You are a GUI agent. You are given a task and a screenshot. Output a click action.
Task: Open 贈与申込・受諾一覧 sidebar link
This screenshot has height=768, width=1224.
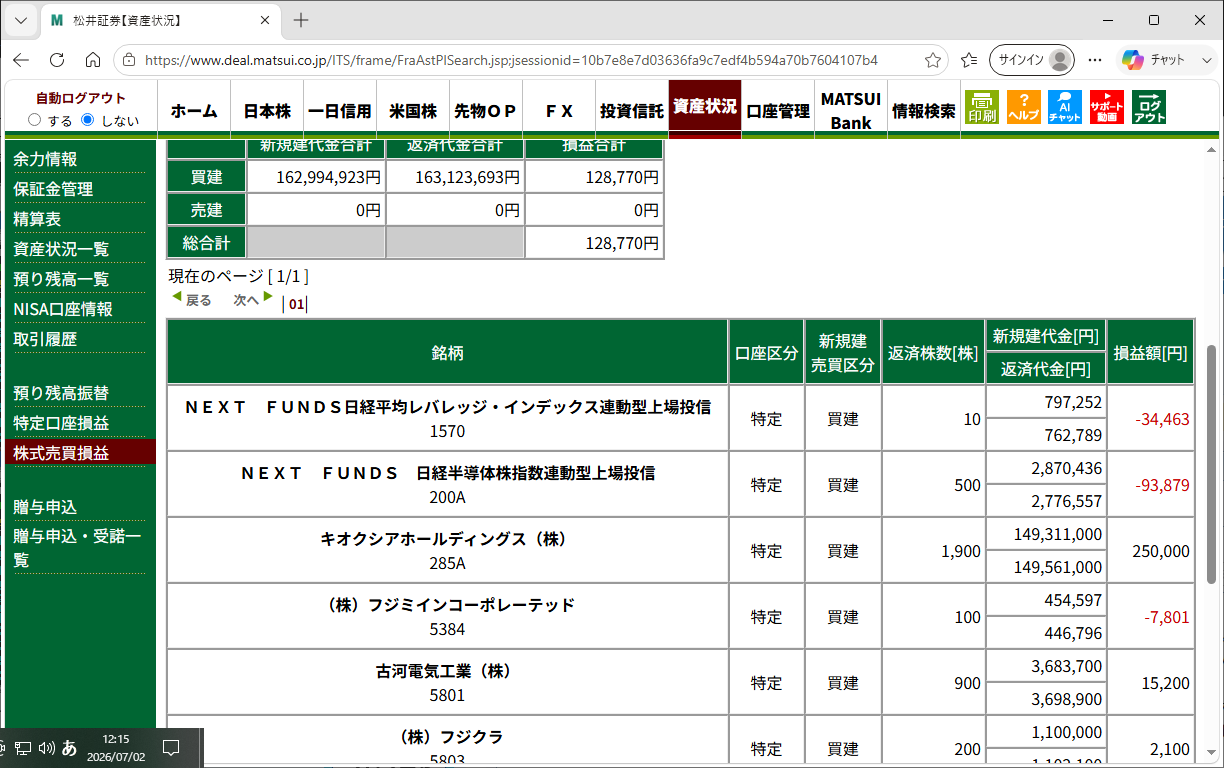coord(77,548)
